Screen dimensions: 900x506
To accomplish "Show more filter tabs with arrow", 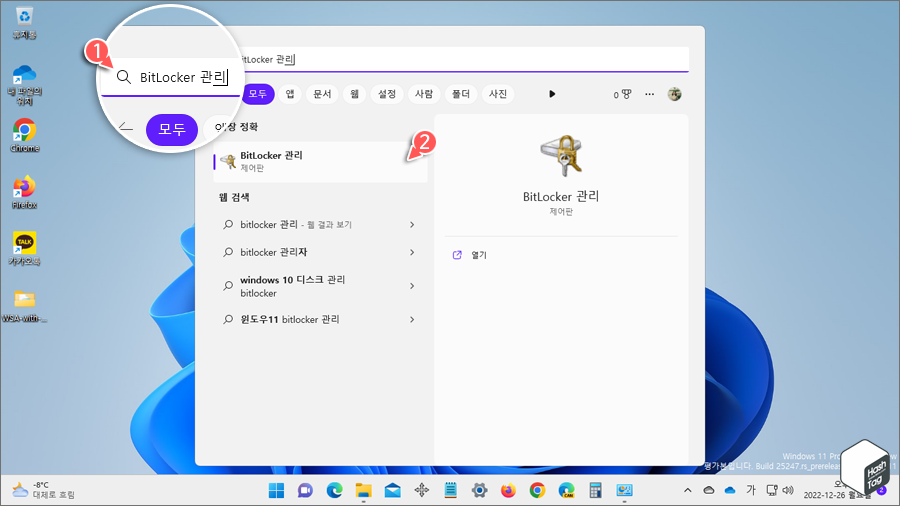I will click(x=552, y=94).
